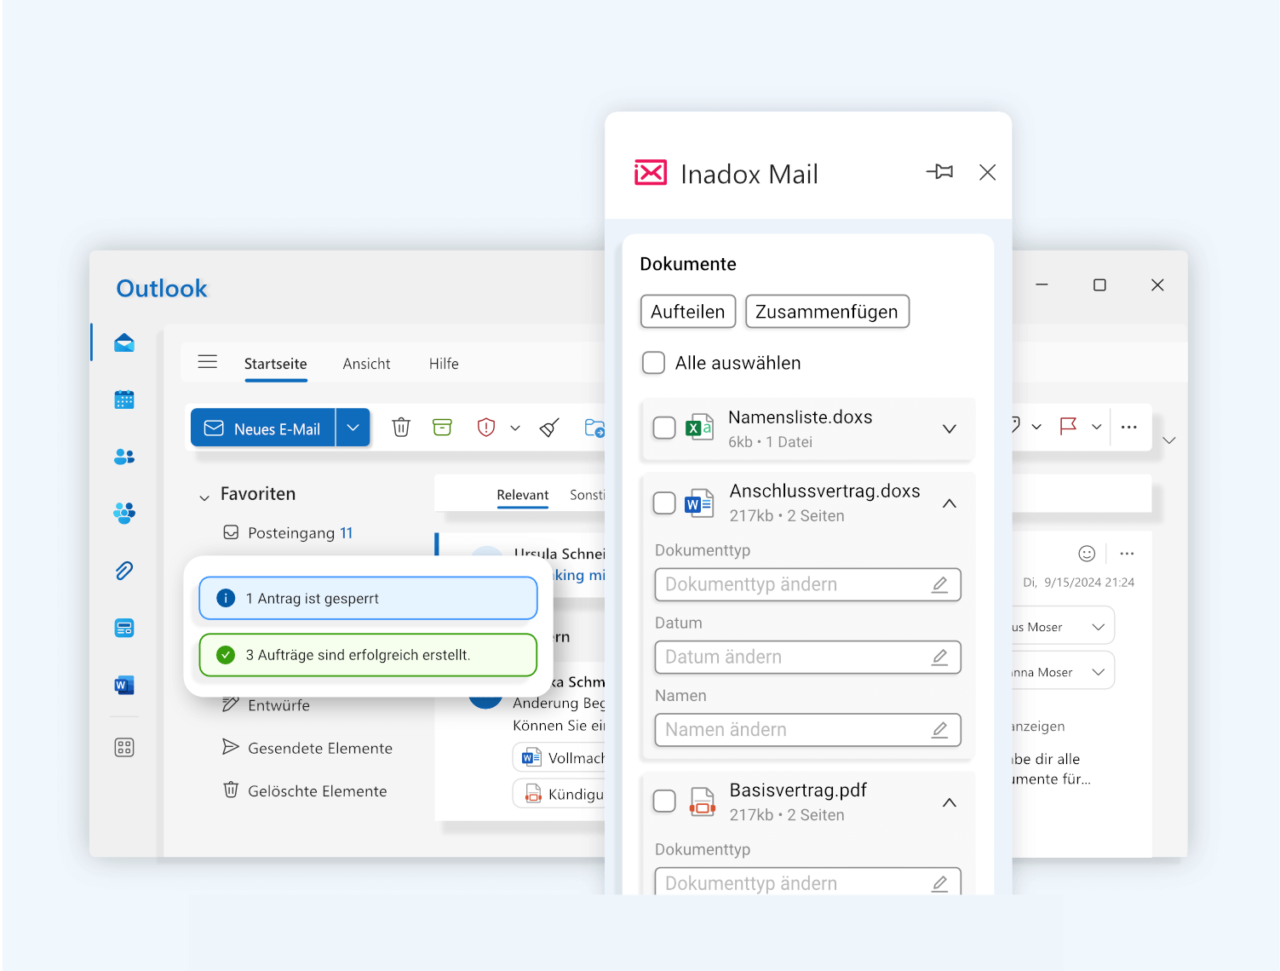This screenshot has height=971, width=1280.
Task: Open the Calendar icon in Outlook sidebar
Action: pyautogui.click(x=124, y=400)
